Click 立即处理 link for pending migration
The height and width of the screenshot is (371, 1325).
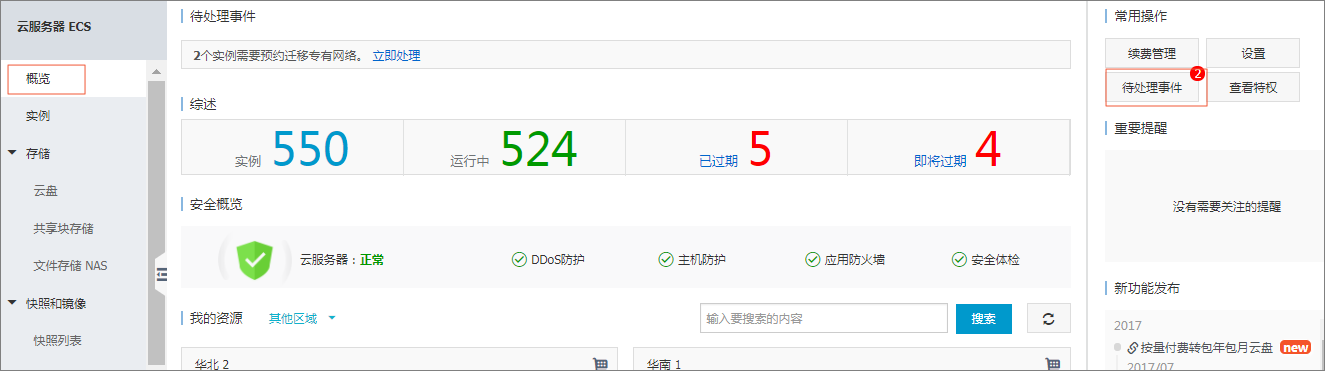tap(396, 56)
